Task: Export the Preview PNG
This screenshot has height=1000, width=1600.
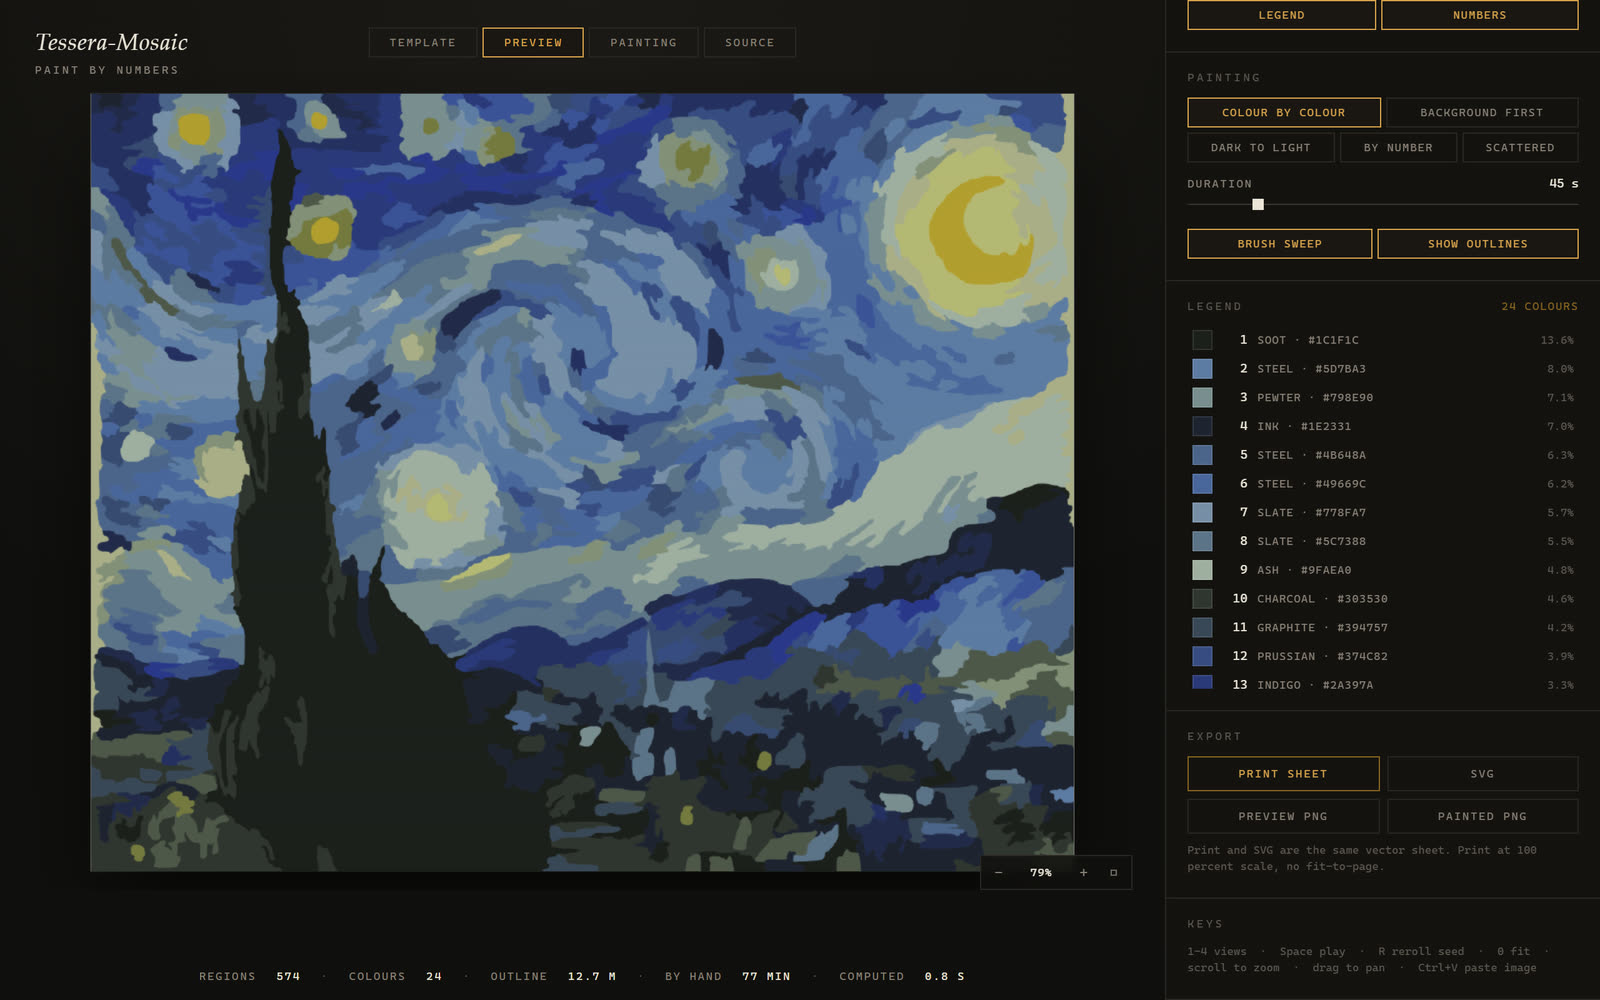Action: (1283, 816)
